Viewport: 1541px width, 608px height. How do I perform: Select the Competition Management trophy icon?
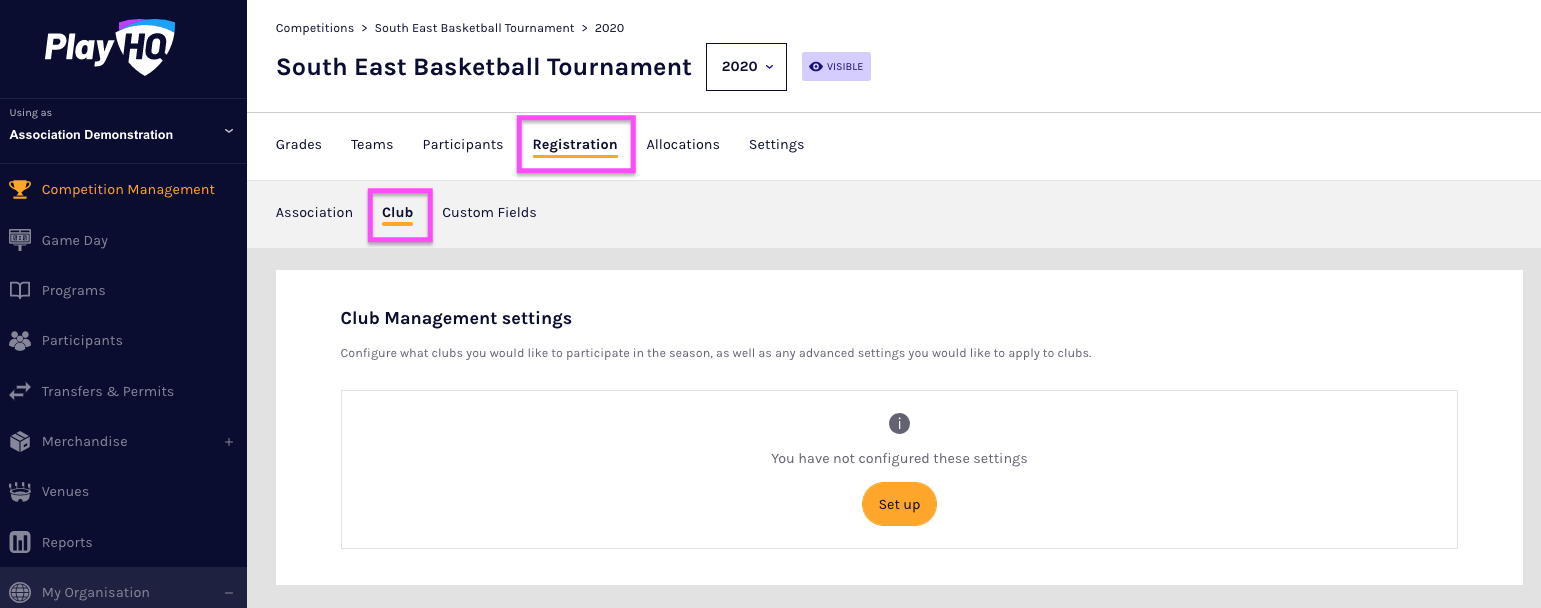(x=20, y=189)
